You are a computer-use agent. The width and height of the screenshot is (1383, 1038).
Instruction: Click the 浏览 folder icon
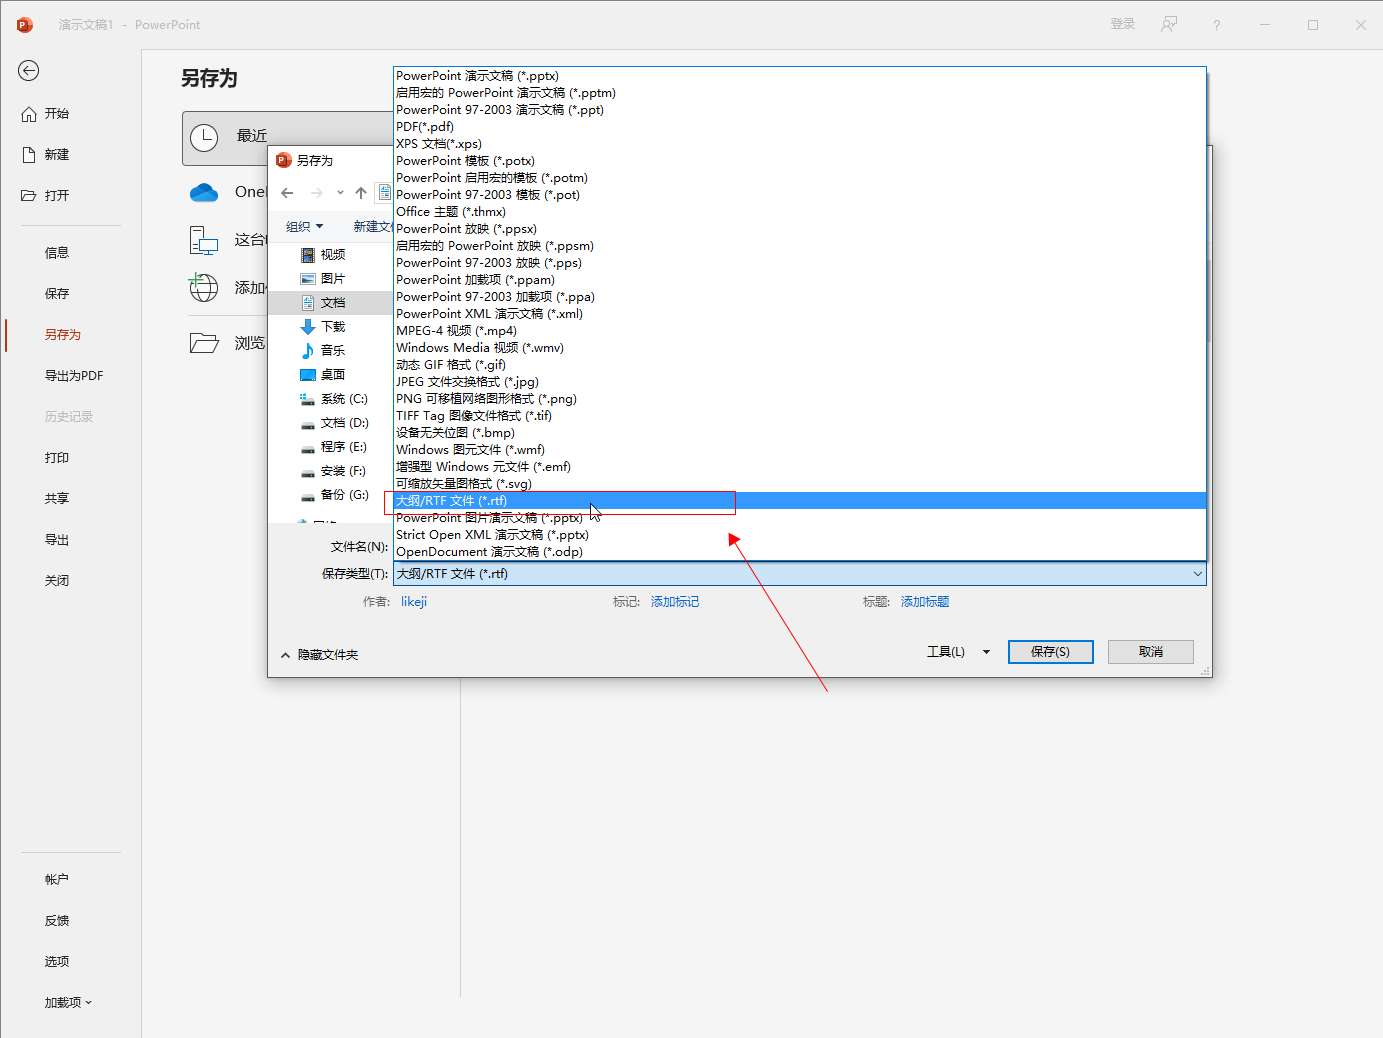pos(204,343)
